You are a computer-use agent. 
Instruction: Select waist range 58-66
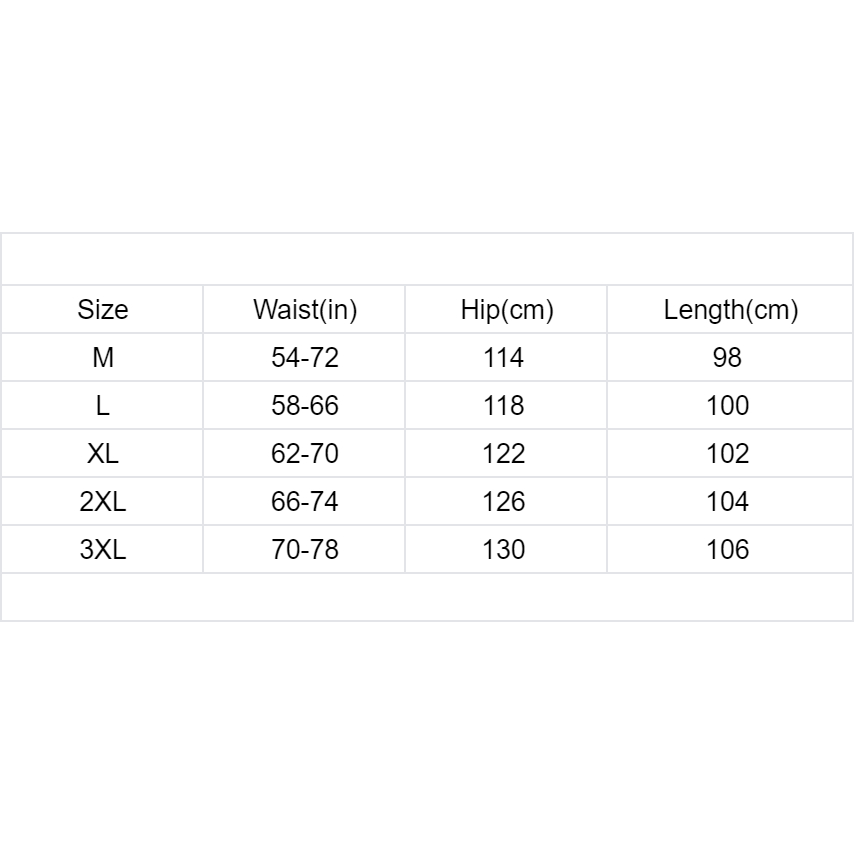[x=305, y=406]
